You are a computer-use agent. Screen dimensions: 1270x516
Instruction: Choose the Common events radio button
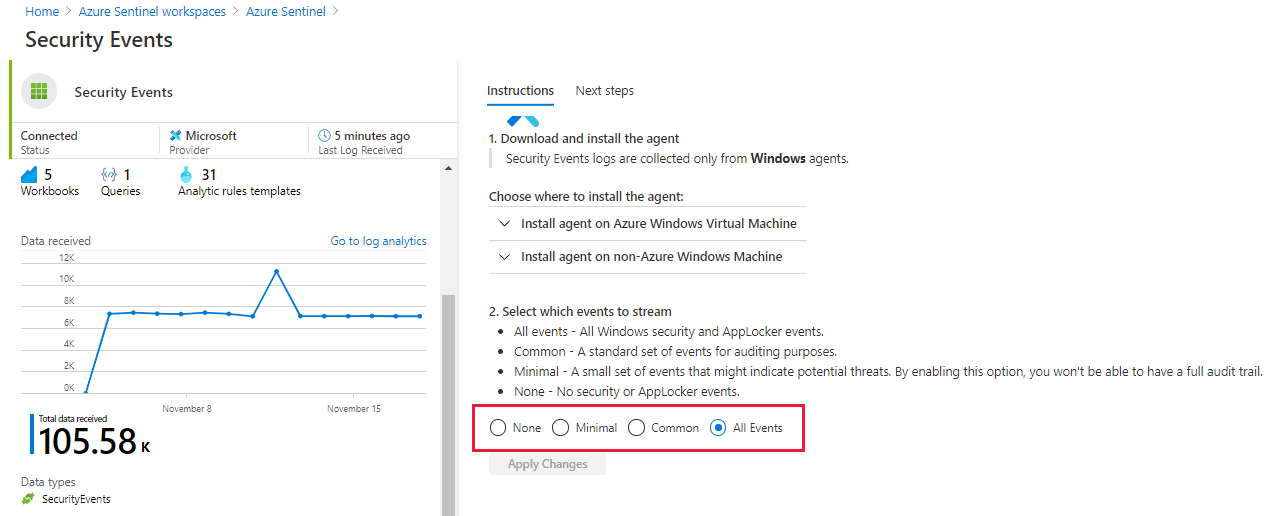(x=636, y=428)
